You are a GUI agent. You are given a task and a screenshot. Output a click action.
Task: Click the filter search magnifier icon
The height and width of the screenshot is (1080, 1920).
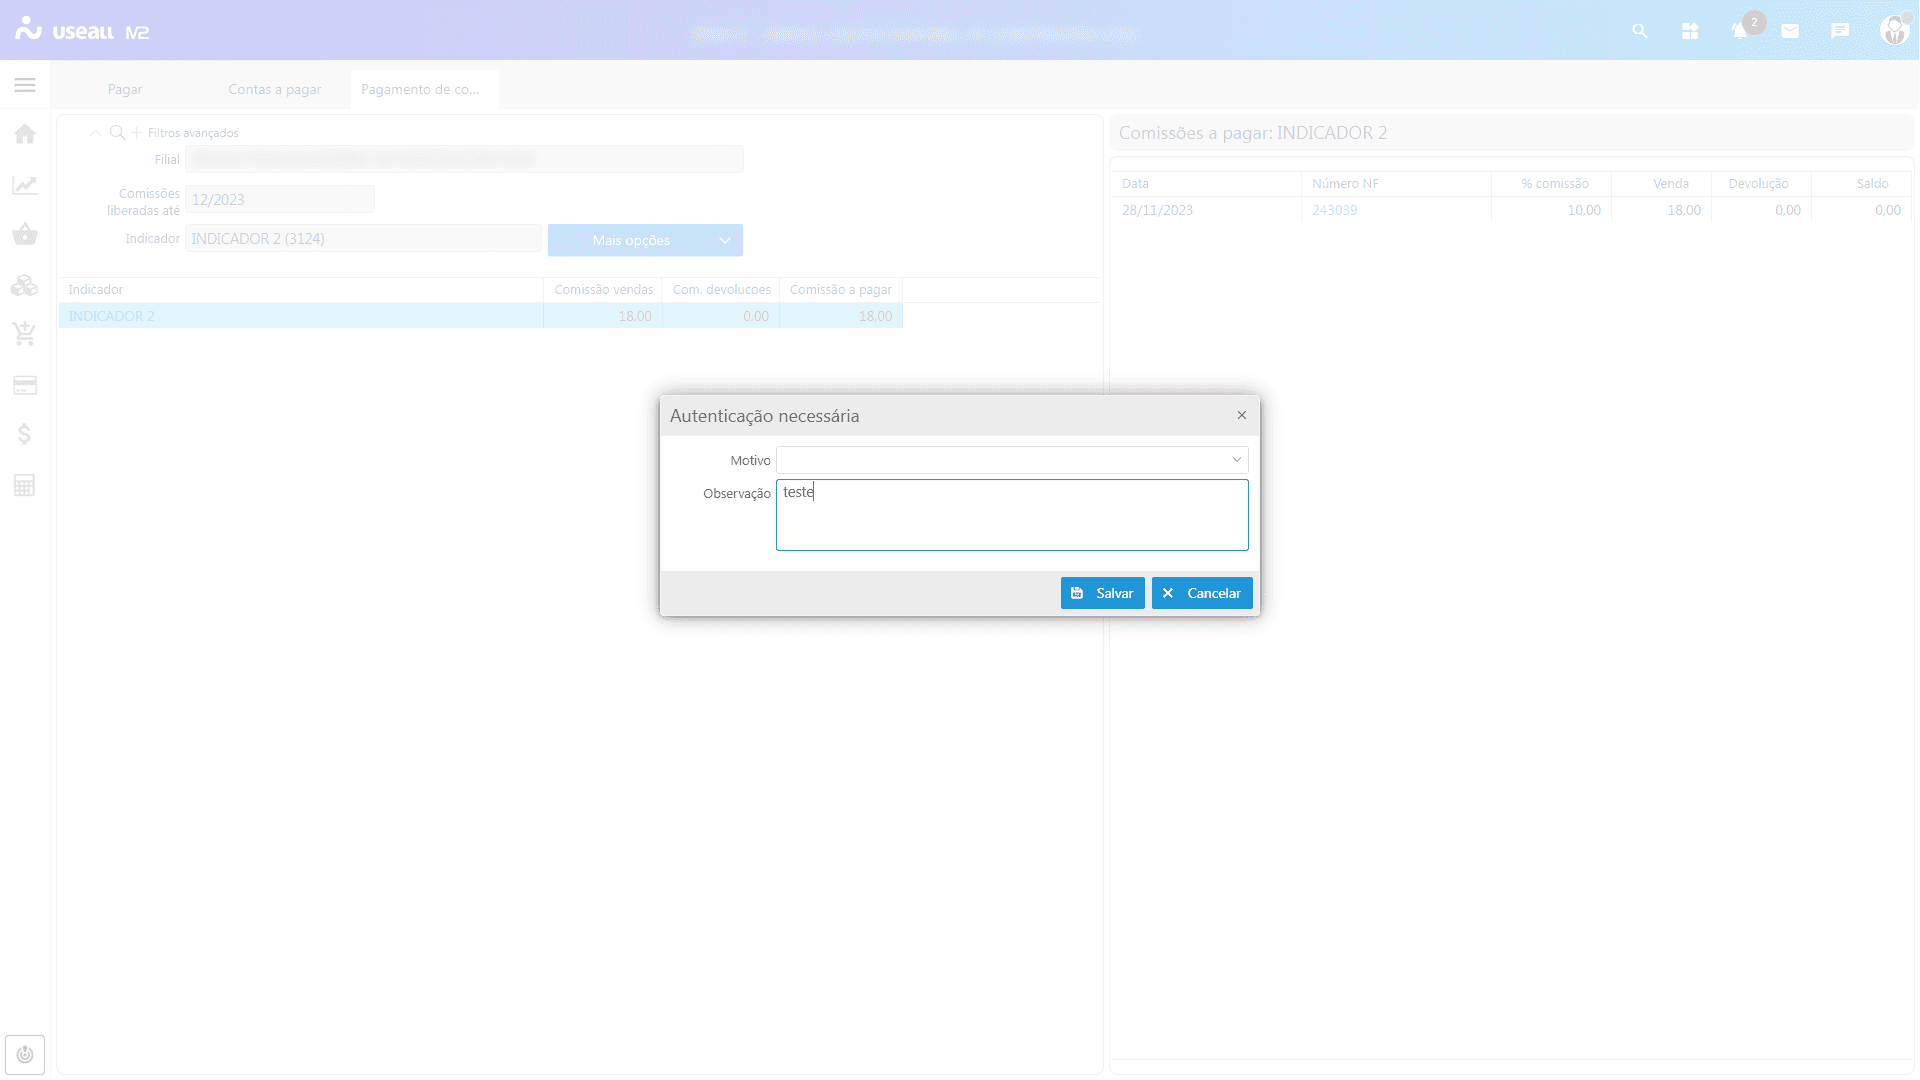pos(117,132)
